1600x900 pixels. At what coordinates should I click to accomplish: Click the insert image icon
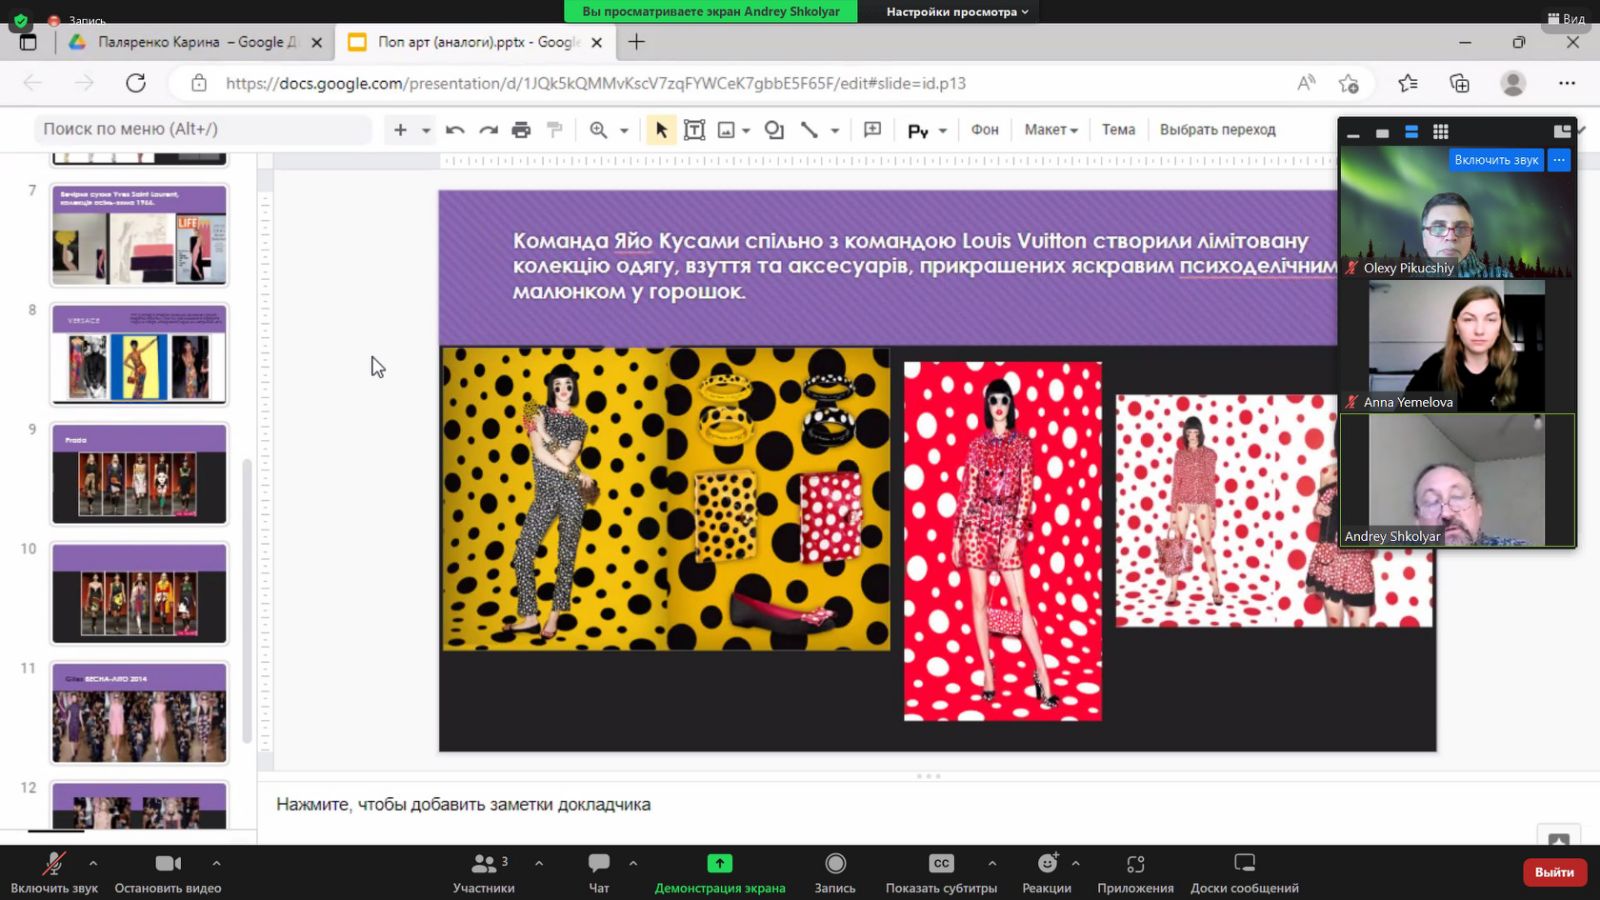[727, 130]
